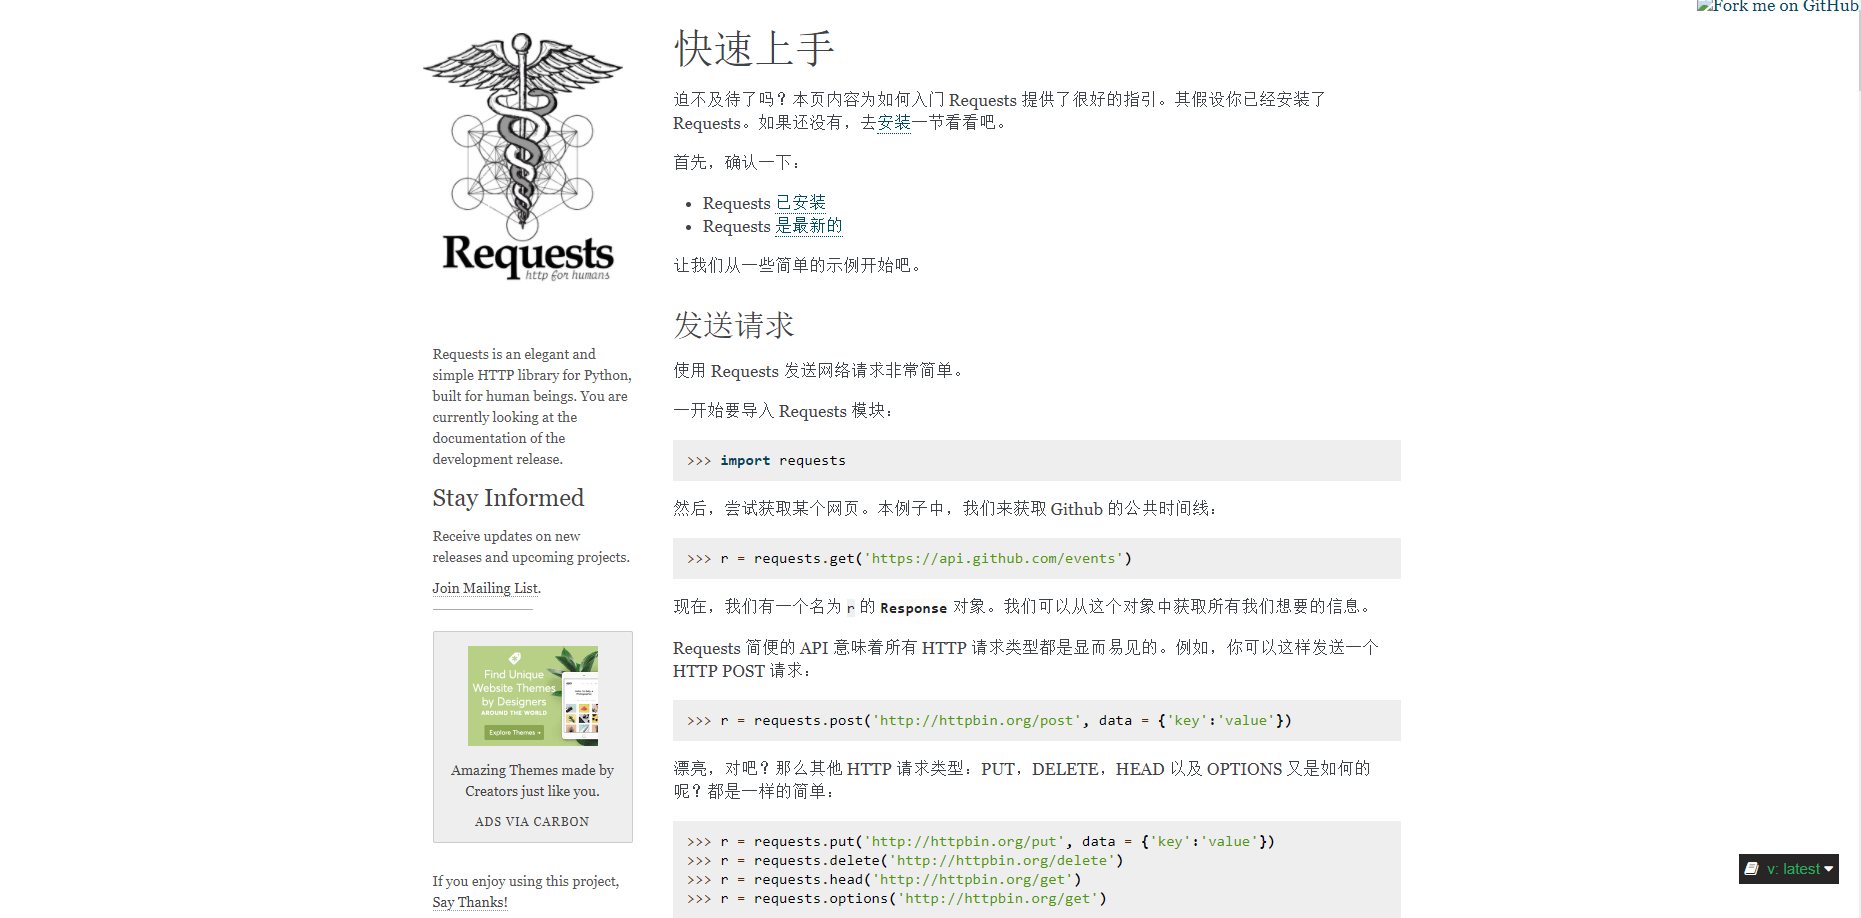Click the 首先，确认一下 sentence
Image resolution: width=1861 pixels, height=918 pixels.
pyautogui.click(x=737, y=162)
